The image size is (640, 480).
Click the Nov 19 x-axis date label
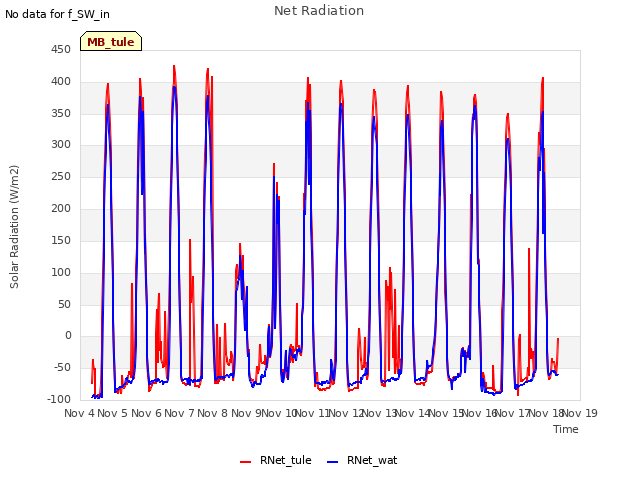coord(580,413)
